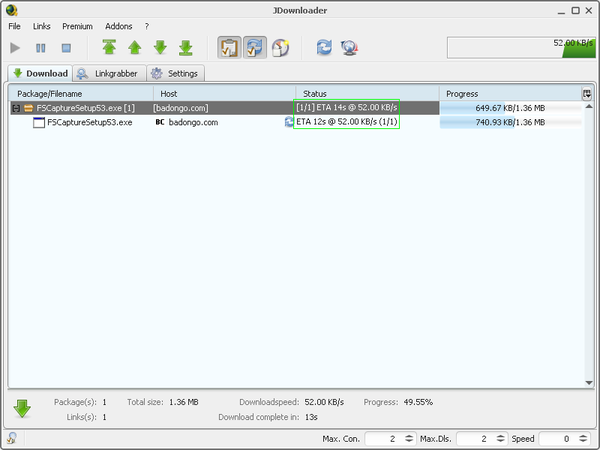
Task: Click the package folder icon for FSCaptureSetup53.exe [1]
Action: [28, 108]
